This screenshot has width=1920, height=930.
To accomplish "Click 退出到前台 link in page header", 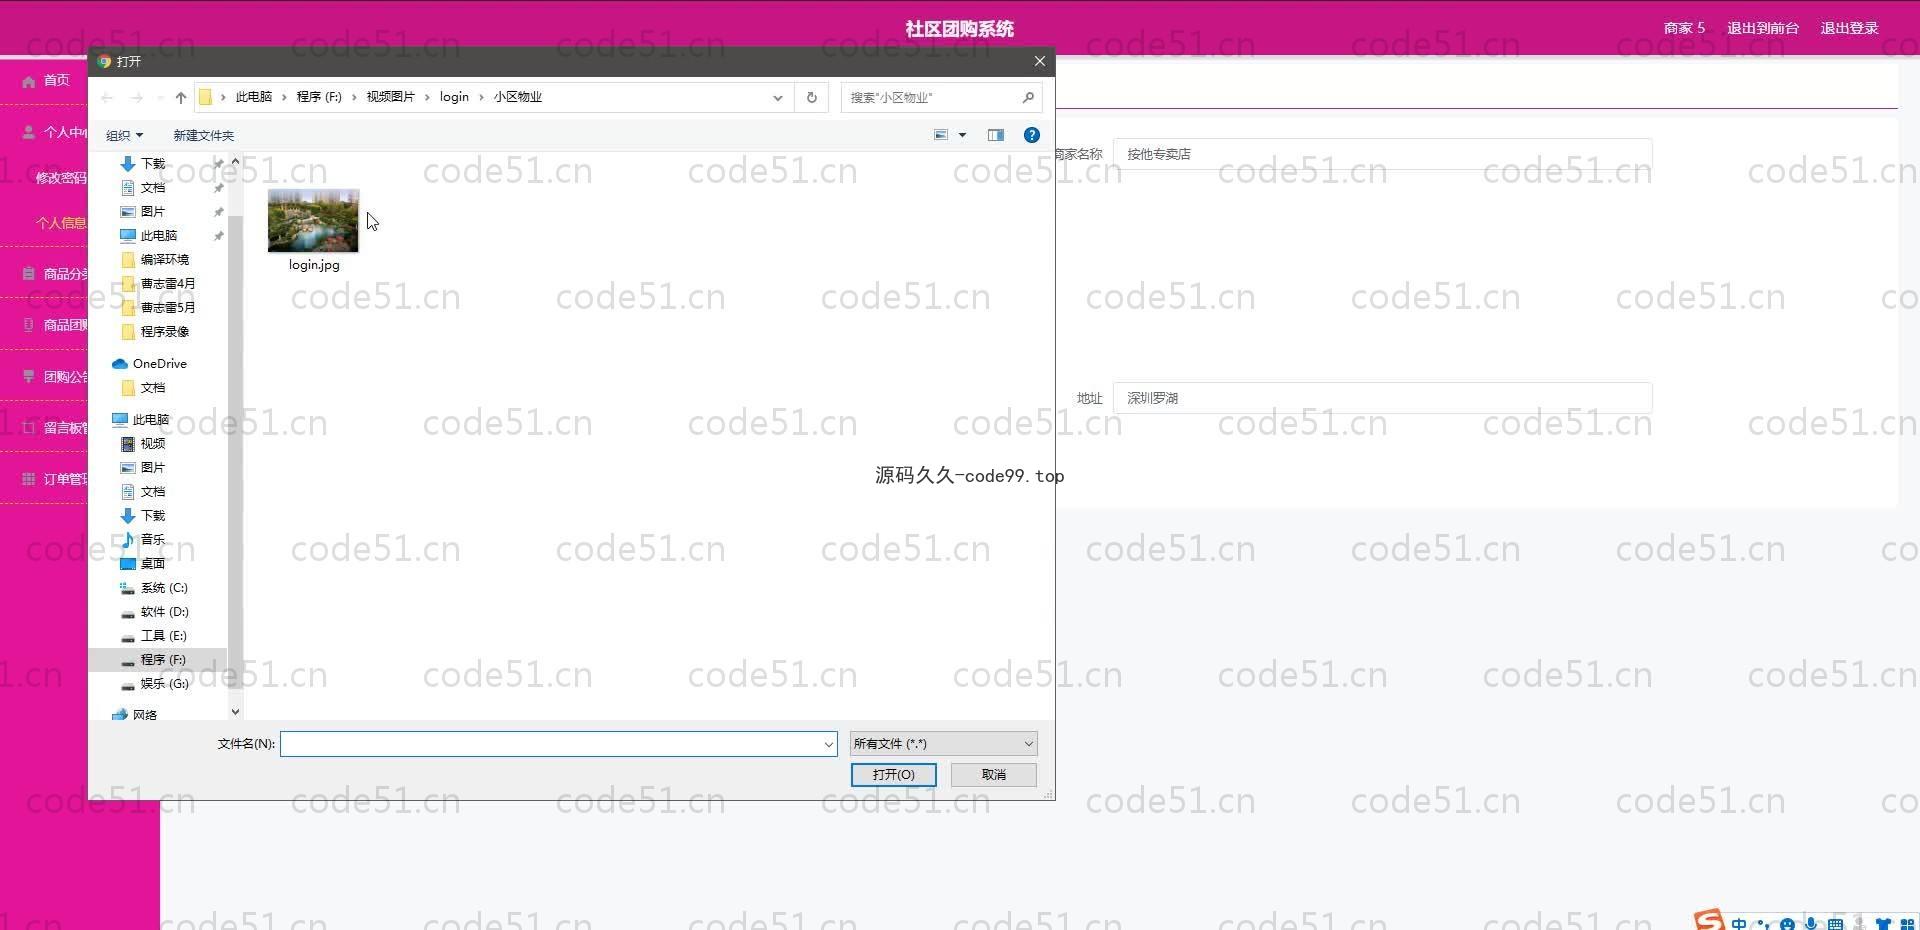I will click(1762, 28).
